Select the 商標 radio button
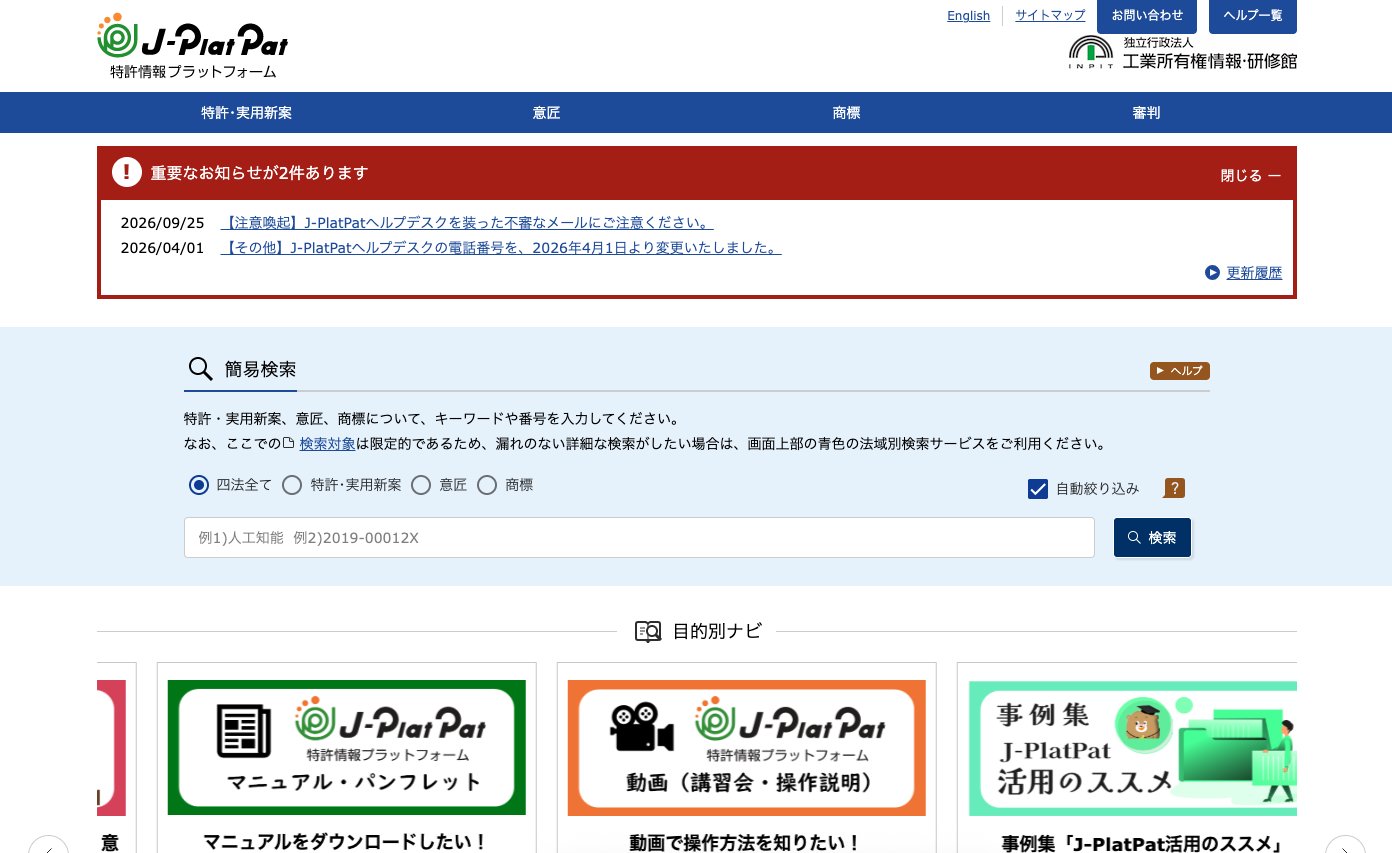The width and height of the screenshot is (1392, 853). pyautogui.click(x=487, y=485)
